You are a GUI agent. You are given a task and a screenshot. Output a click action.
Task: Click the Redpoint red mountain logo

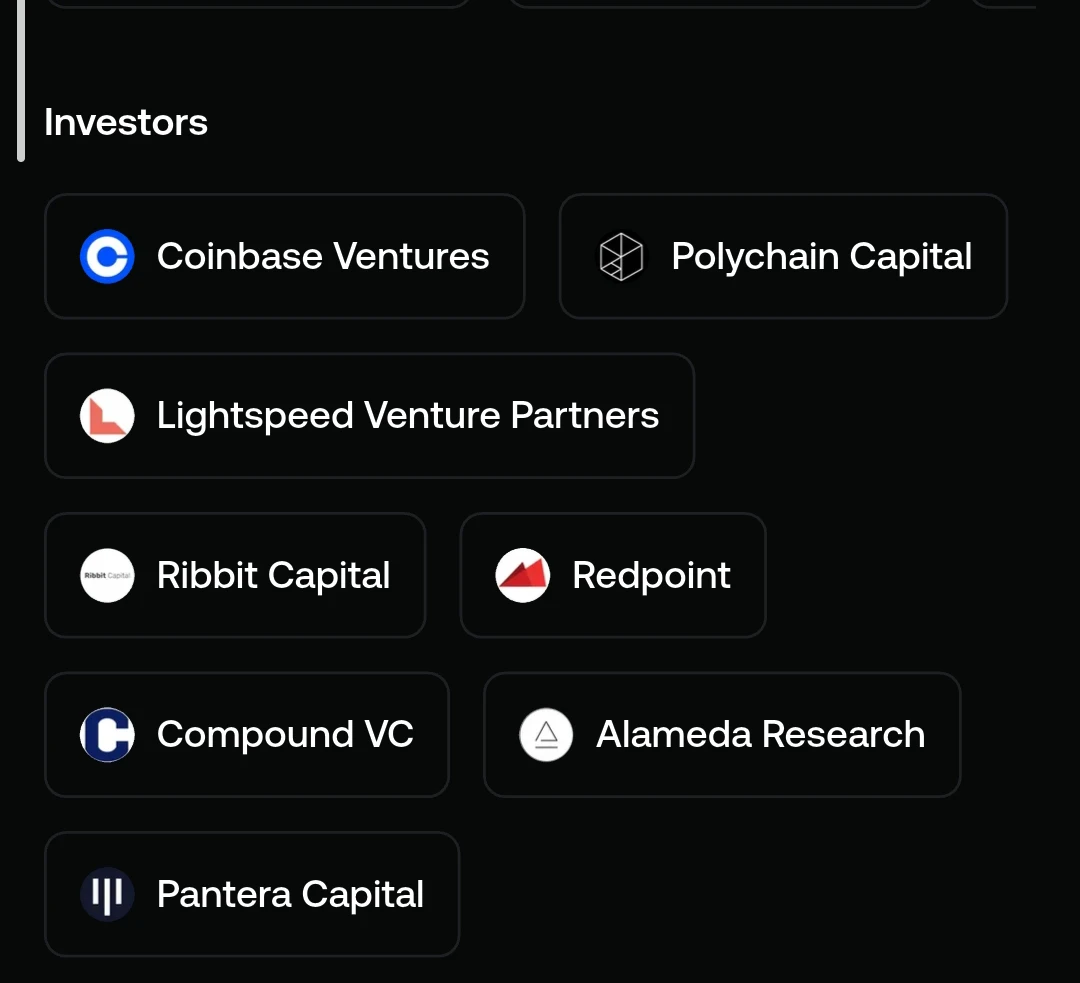coord(523,575)
